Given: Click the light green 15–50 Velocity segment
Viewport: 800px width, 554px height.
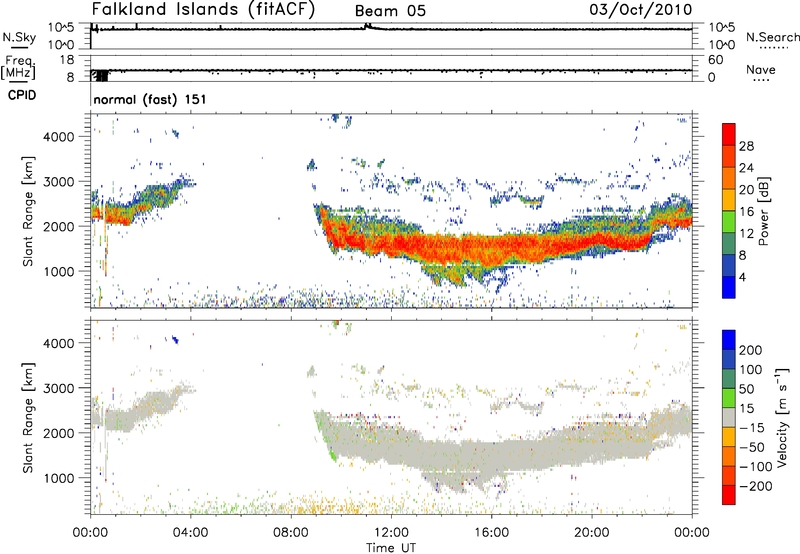Looking at the screenshot, I should click(729, 398).
